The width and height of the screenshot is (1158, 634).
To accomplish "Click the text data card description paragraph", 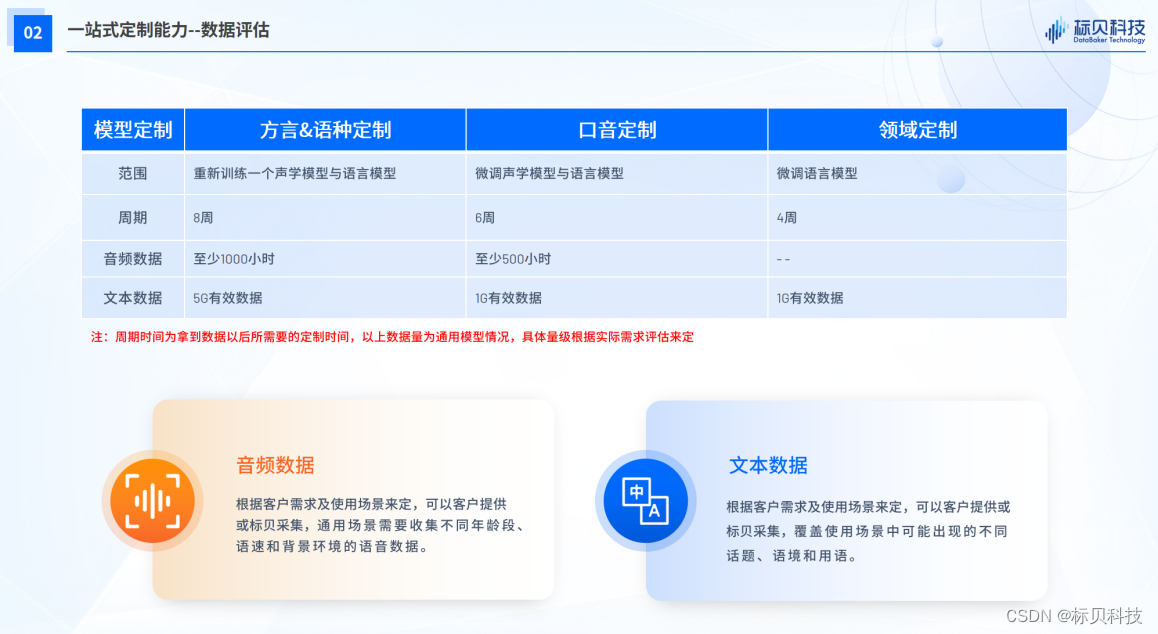I will [x=868, y=531].
